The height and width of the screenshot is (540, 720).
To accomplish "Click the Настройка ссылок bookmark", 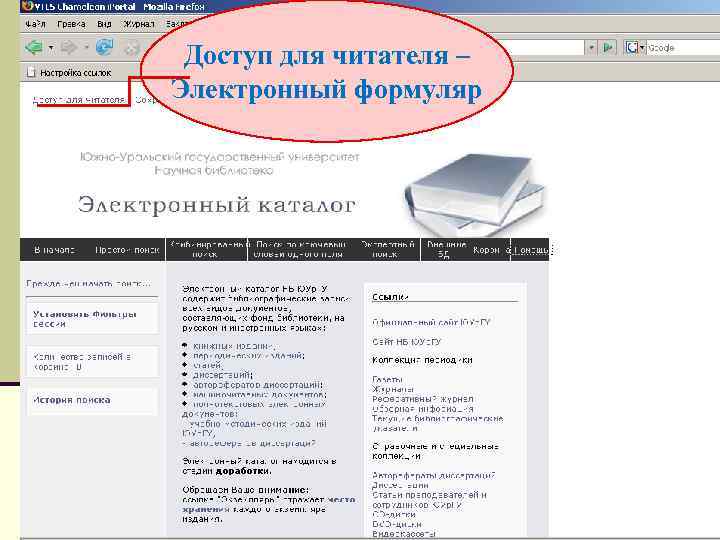I will pyautogui.click(x=70, y=73).
